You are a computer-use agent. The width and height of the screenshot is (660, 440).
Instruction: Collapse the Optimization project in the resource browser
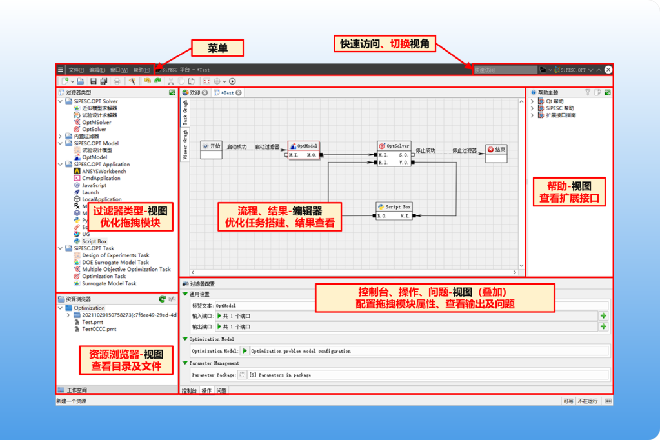tap(61, 308)
